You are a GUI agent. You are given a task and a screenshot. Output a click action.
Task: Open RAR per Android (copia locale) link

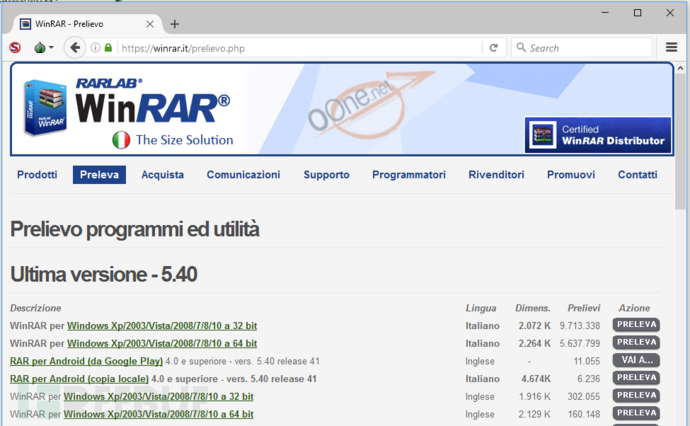coord(79,379)
